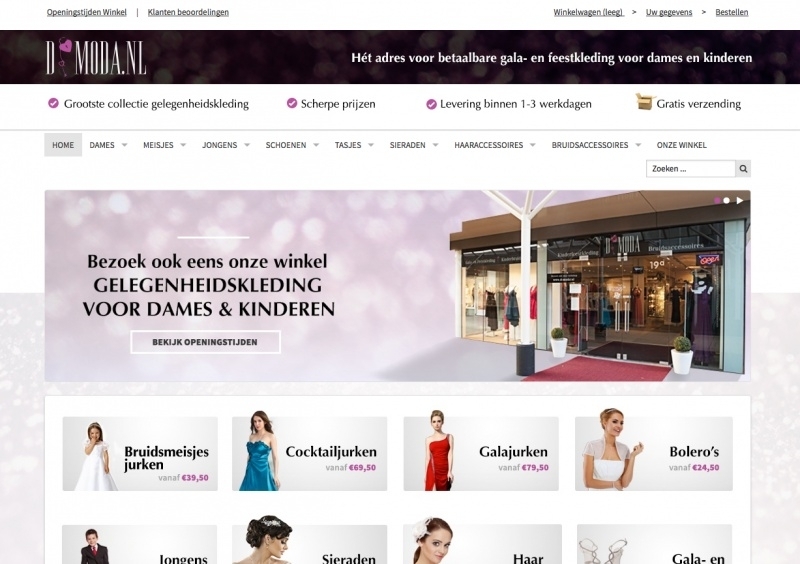Click into the Zoeken search field
This screenshot has height=564, width=800.
(691, 169)
